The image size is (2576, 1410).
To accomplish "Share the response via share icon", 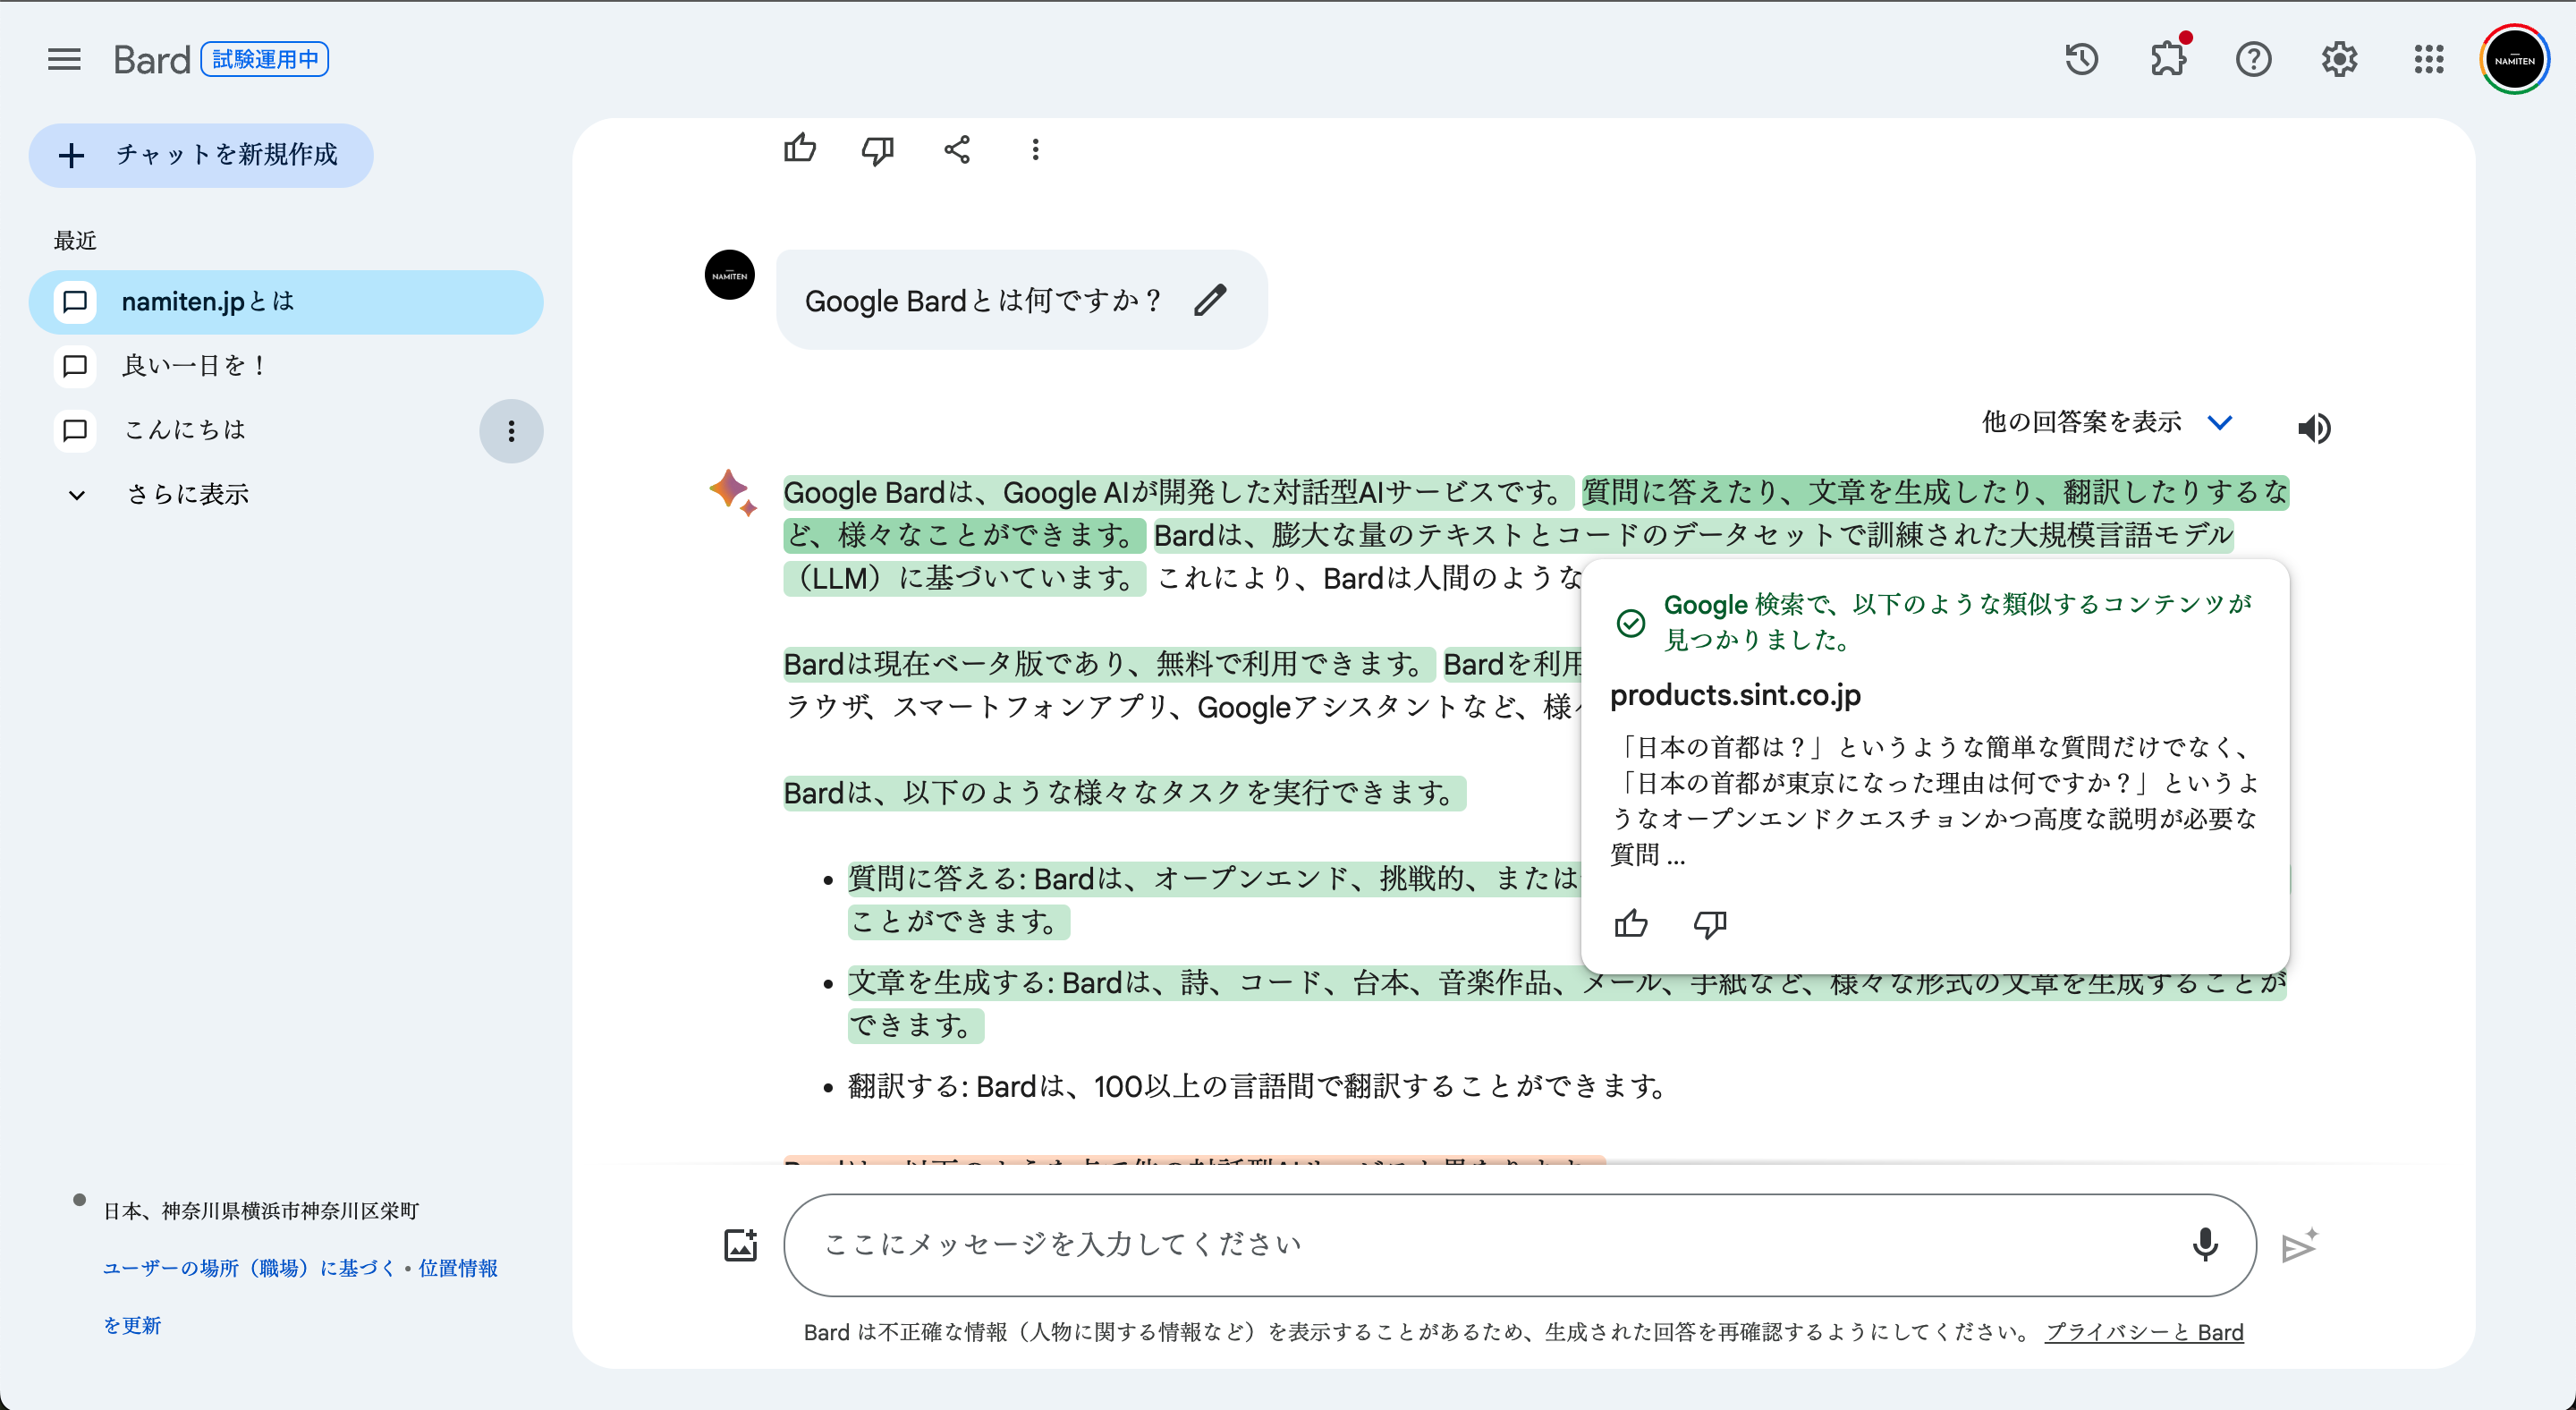I will pos(956,150).
